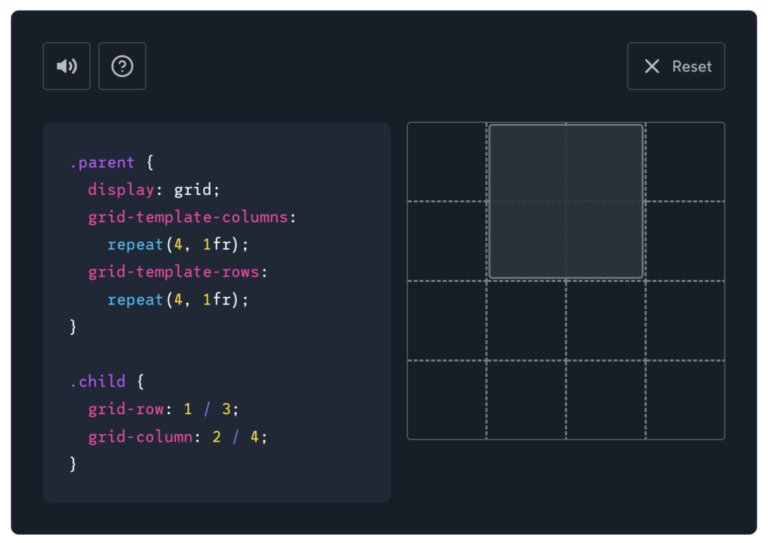Click the 'grid-template-rows' property text
Image resolution: width=768 pixels, height=543 pixels.
click(x=174, y=272)
